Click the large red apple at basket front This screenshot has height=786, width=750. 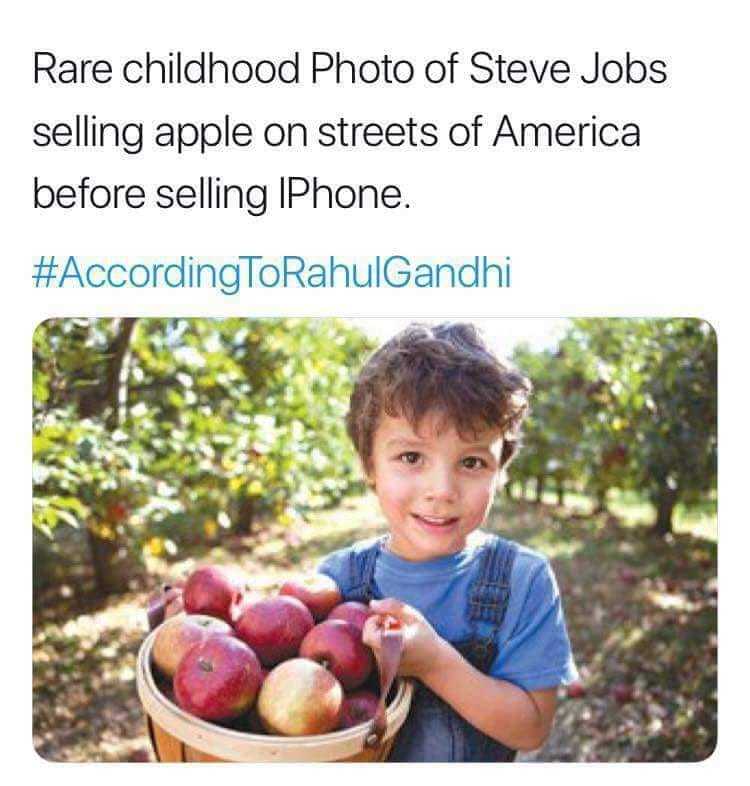coord(217,678)
